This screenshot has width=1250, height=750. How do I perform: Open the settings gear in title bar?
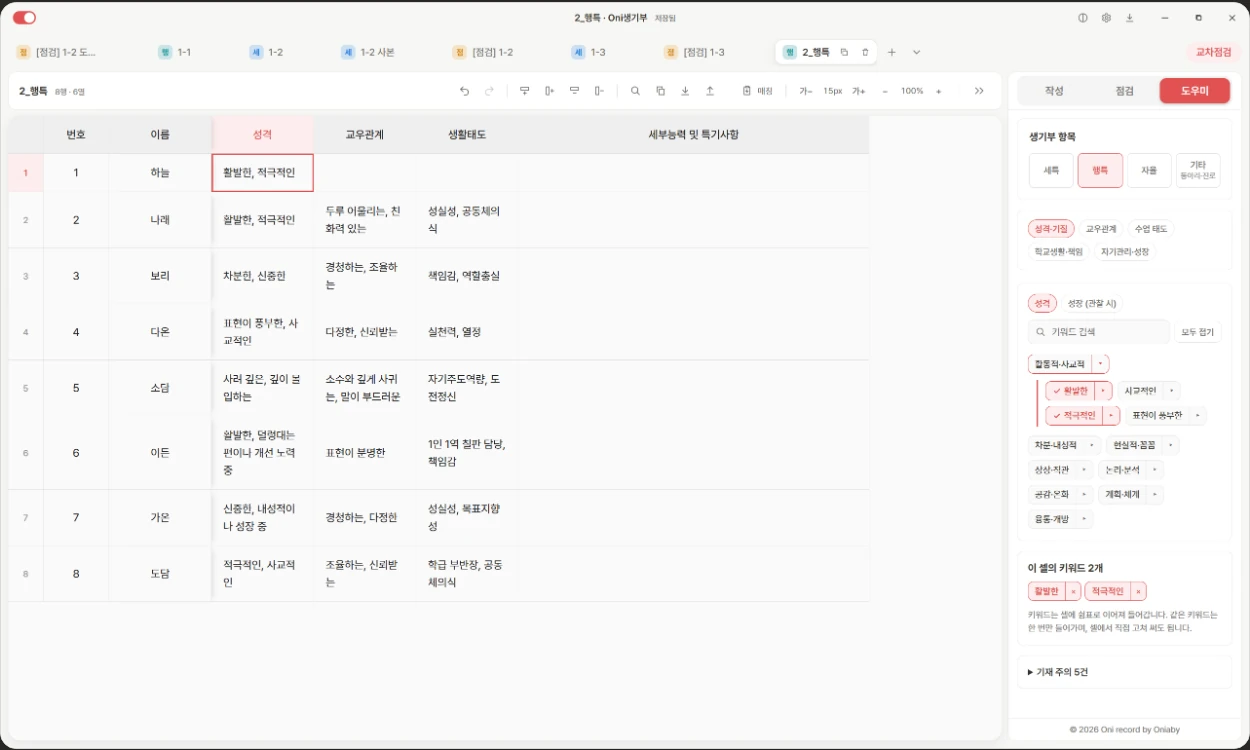click(x=1106, y=18)
